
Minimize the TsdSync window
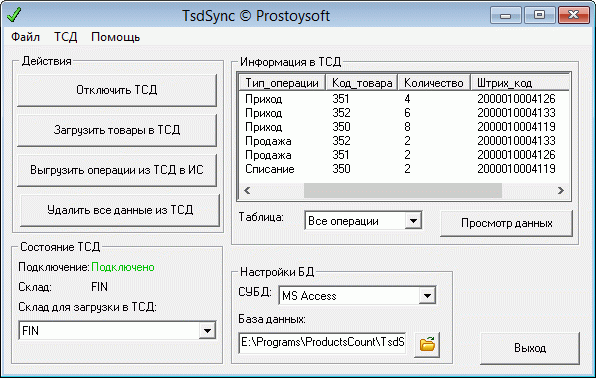tap(505, 15)
